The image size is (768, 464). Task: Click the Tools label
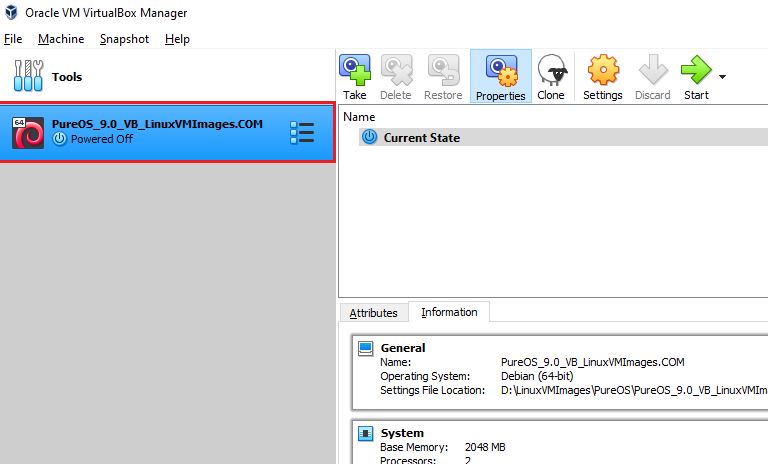[x=67, y=77]
